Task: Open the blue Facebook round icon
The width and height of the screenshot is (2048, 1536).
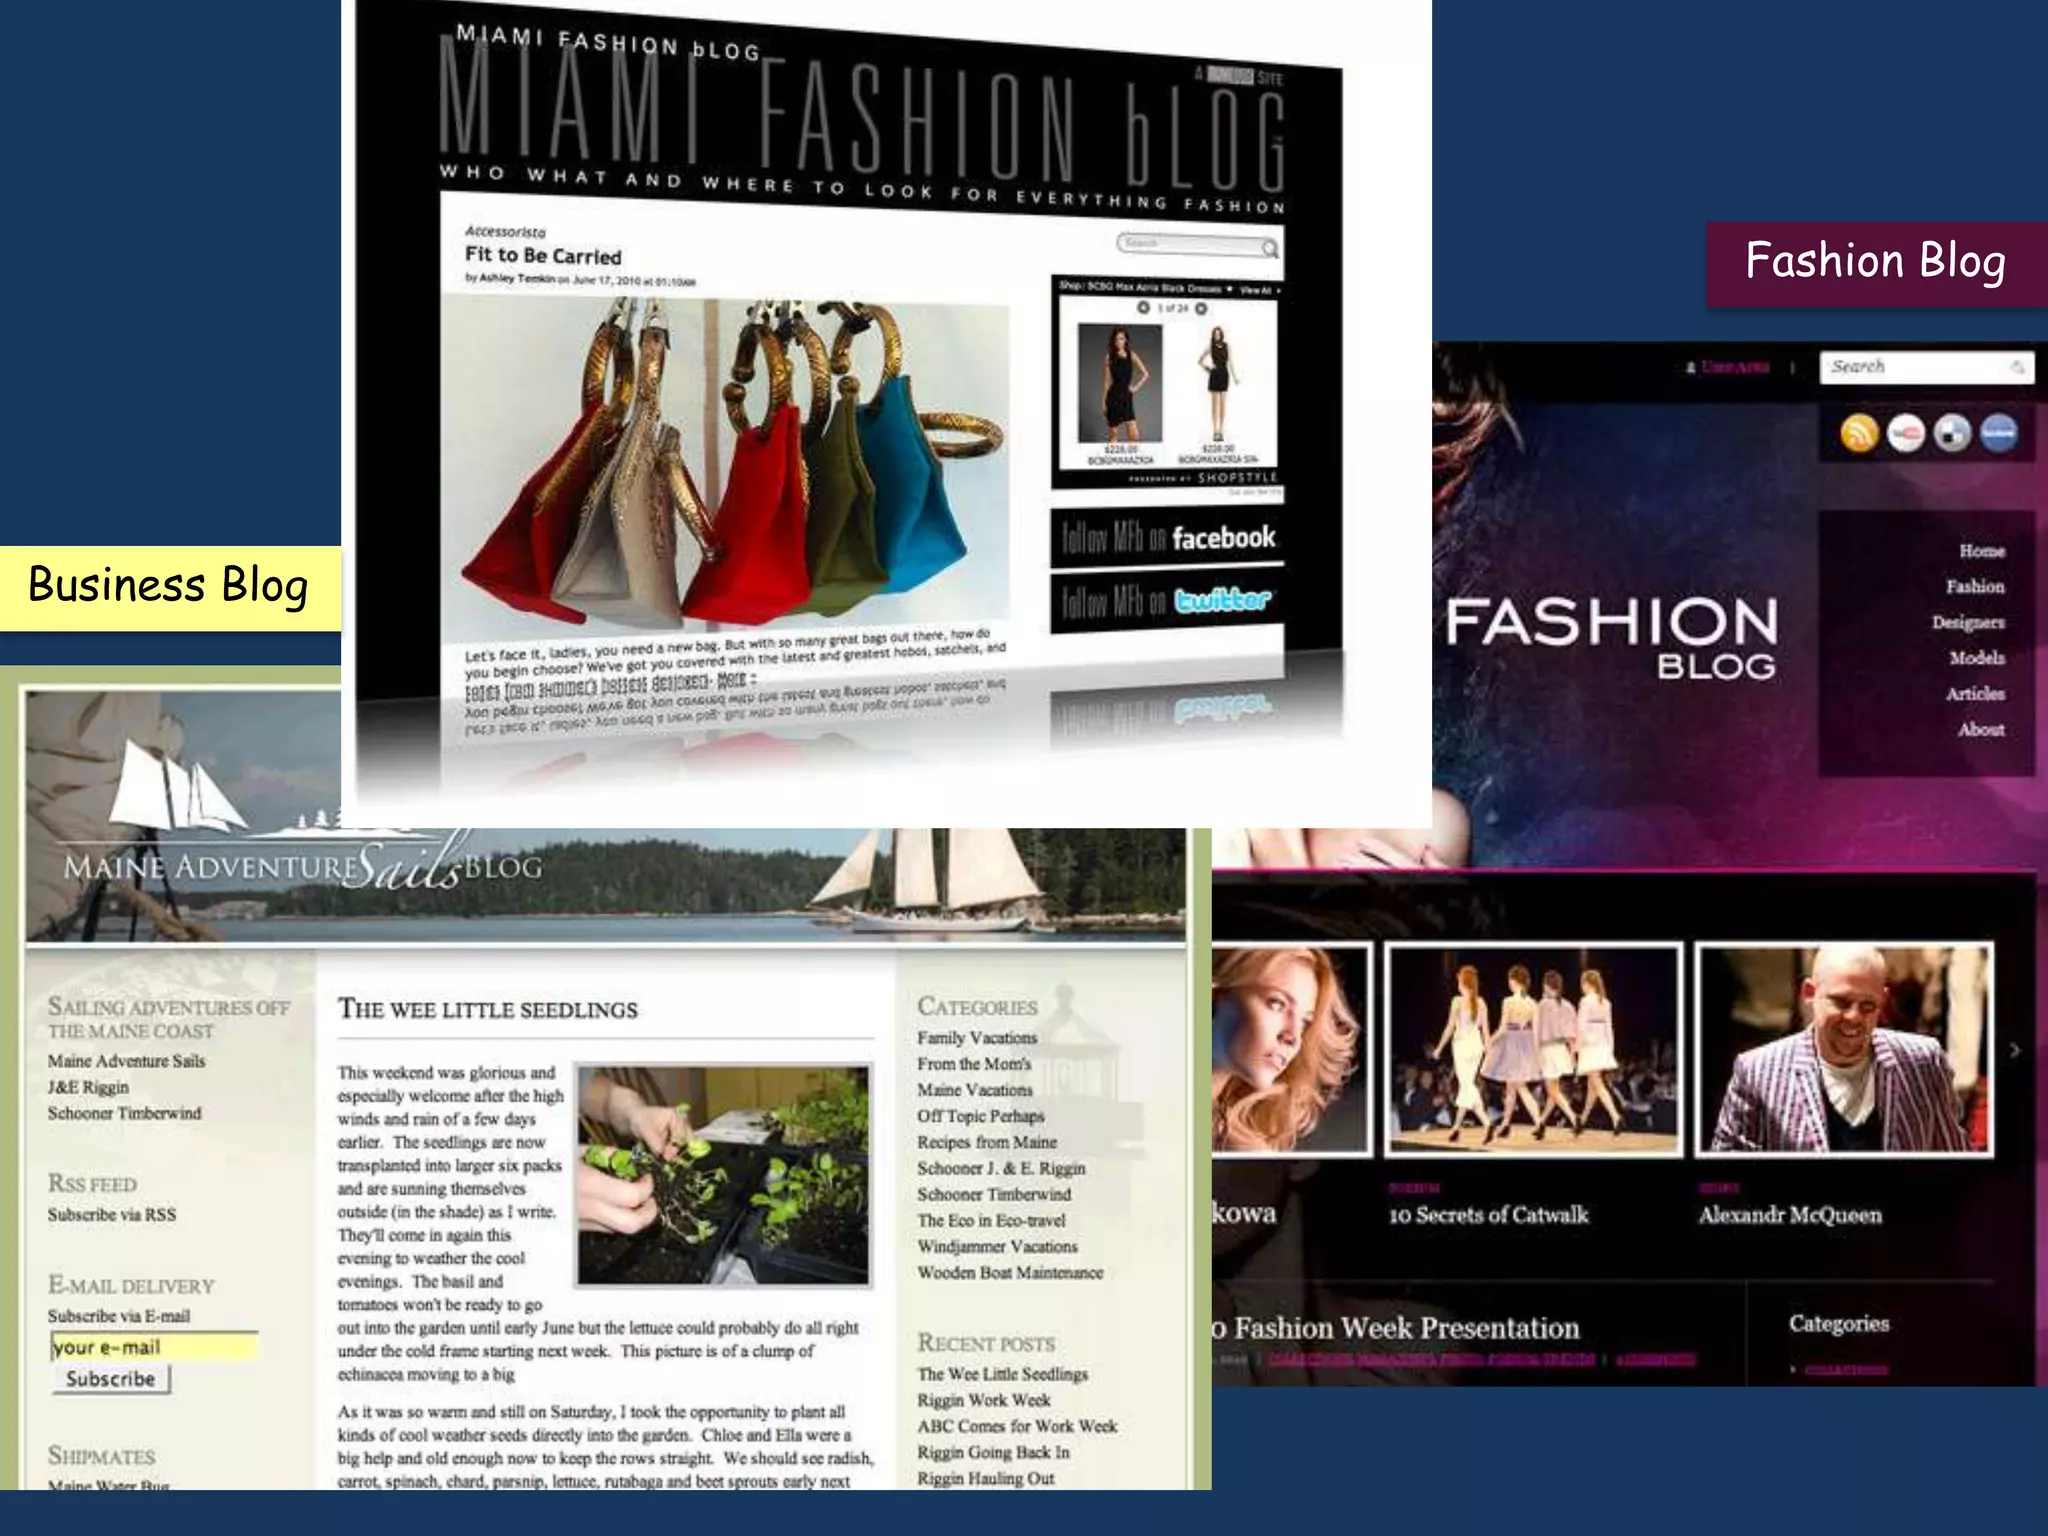Action: pyautogui.click(x=1999, y=433)
